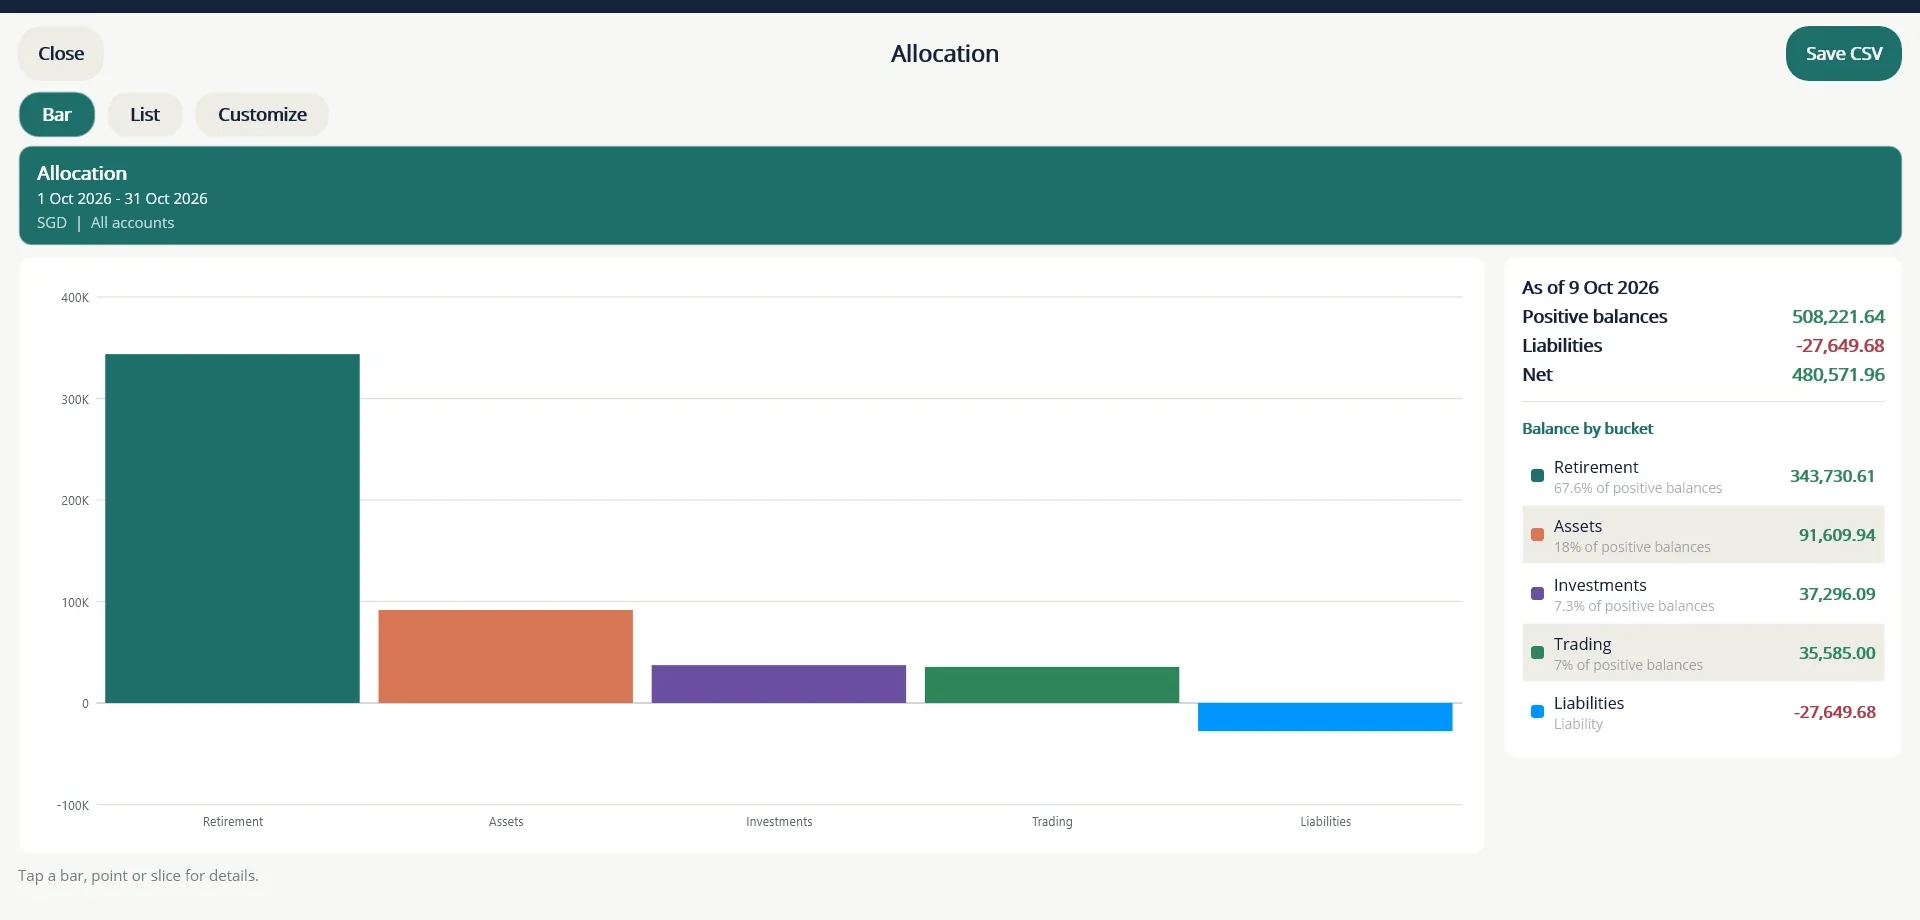Viewport: 1920px width, 920px height.
Task: Switch to the List tab
Action: [x=145, y=115]
